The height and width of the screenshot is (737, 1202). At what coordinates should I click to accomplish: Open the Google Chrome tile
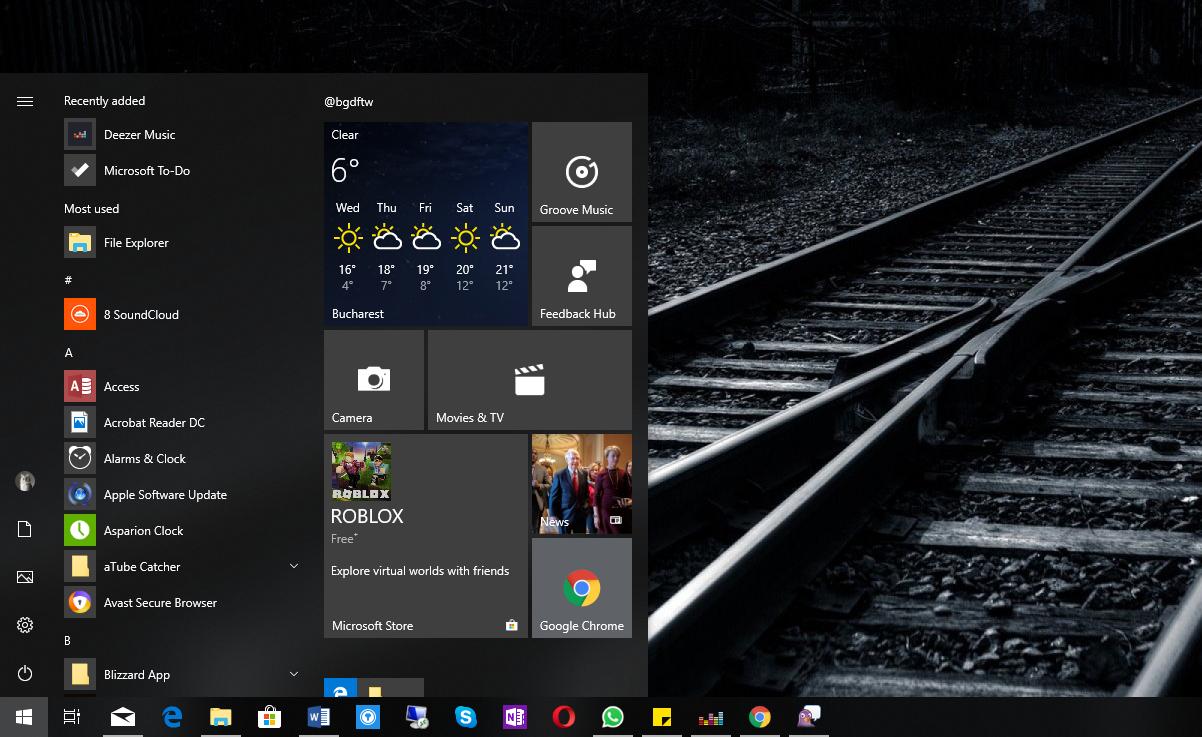point(582,588)
